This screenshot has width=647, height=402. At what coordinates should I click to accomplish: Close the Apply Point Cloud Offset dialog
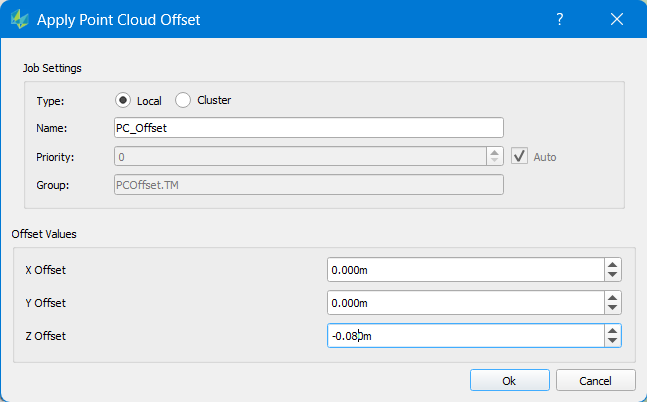(616, 19)
